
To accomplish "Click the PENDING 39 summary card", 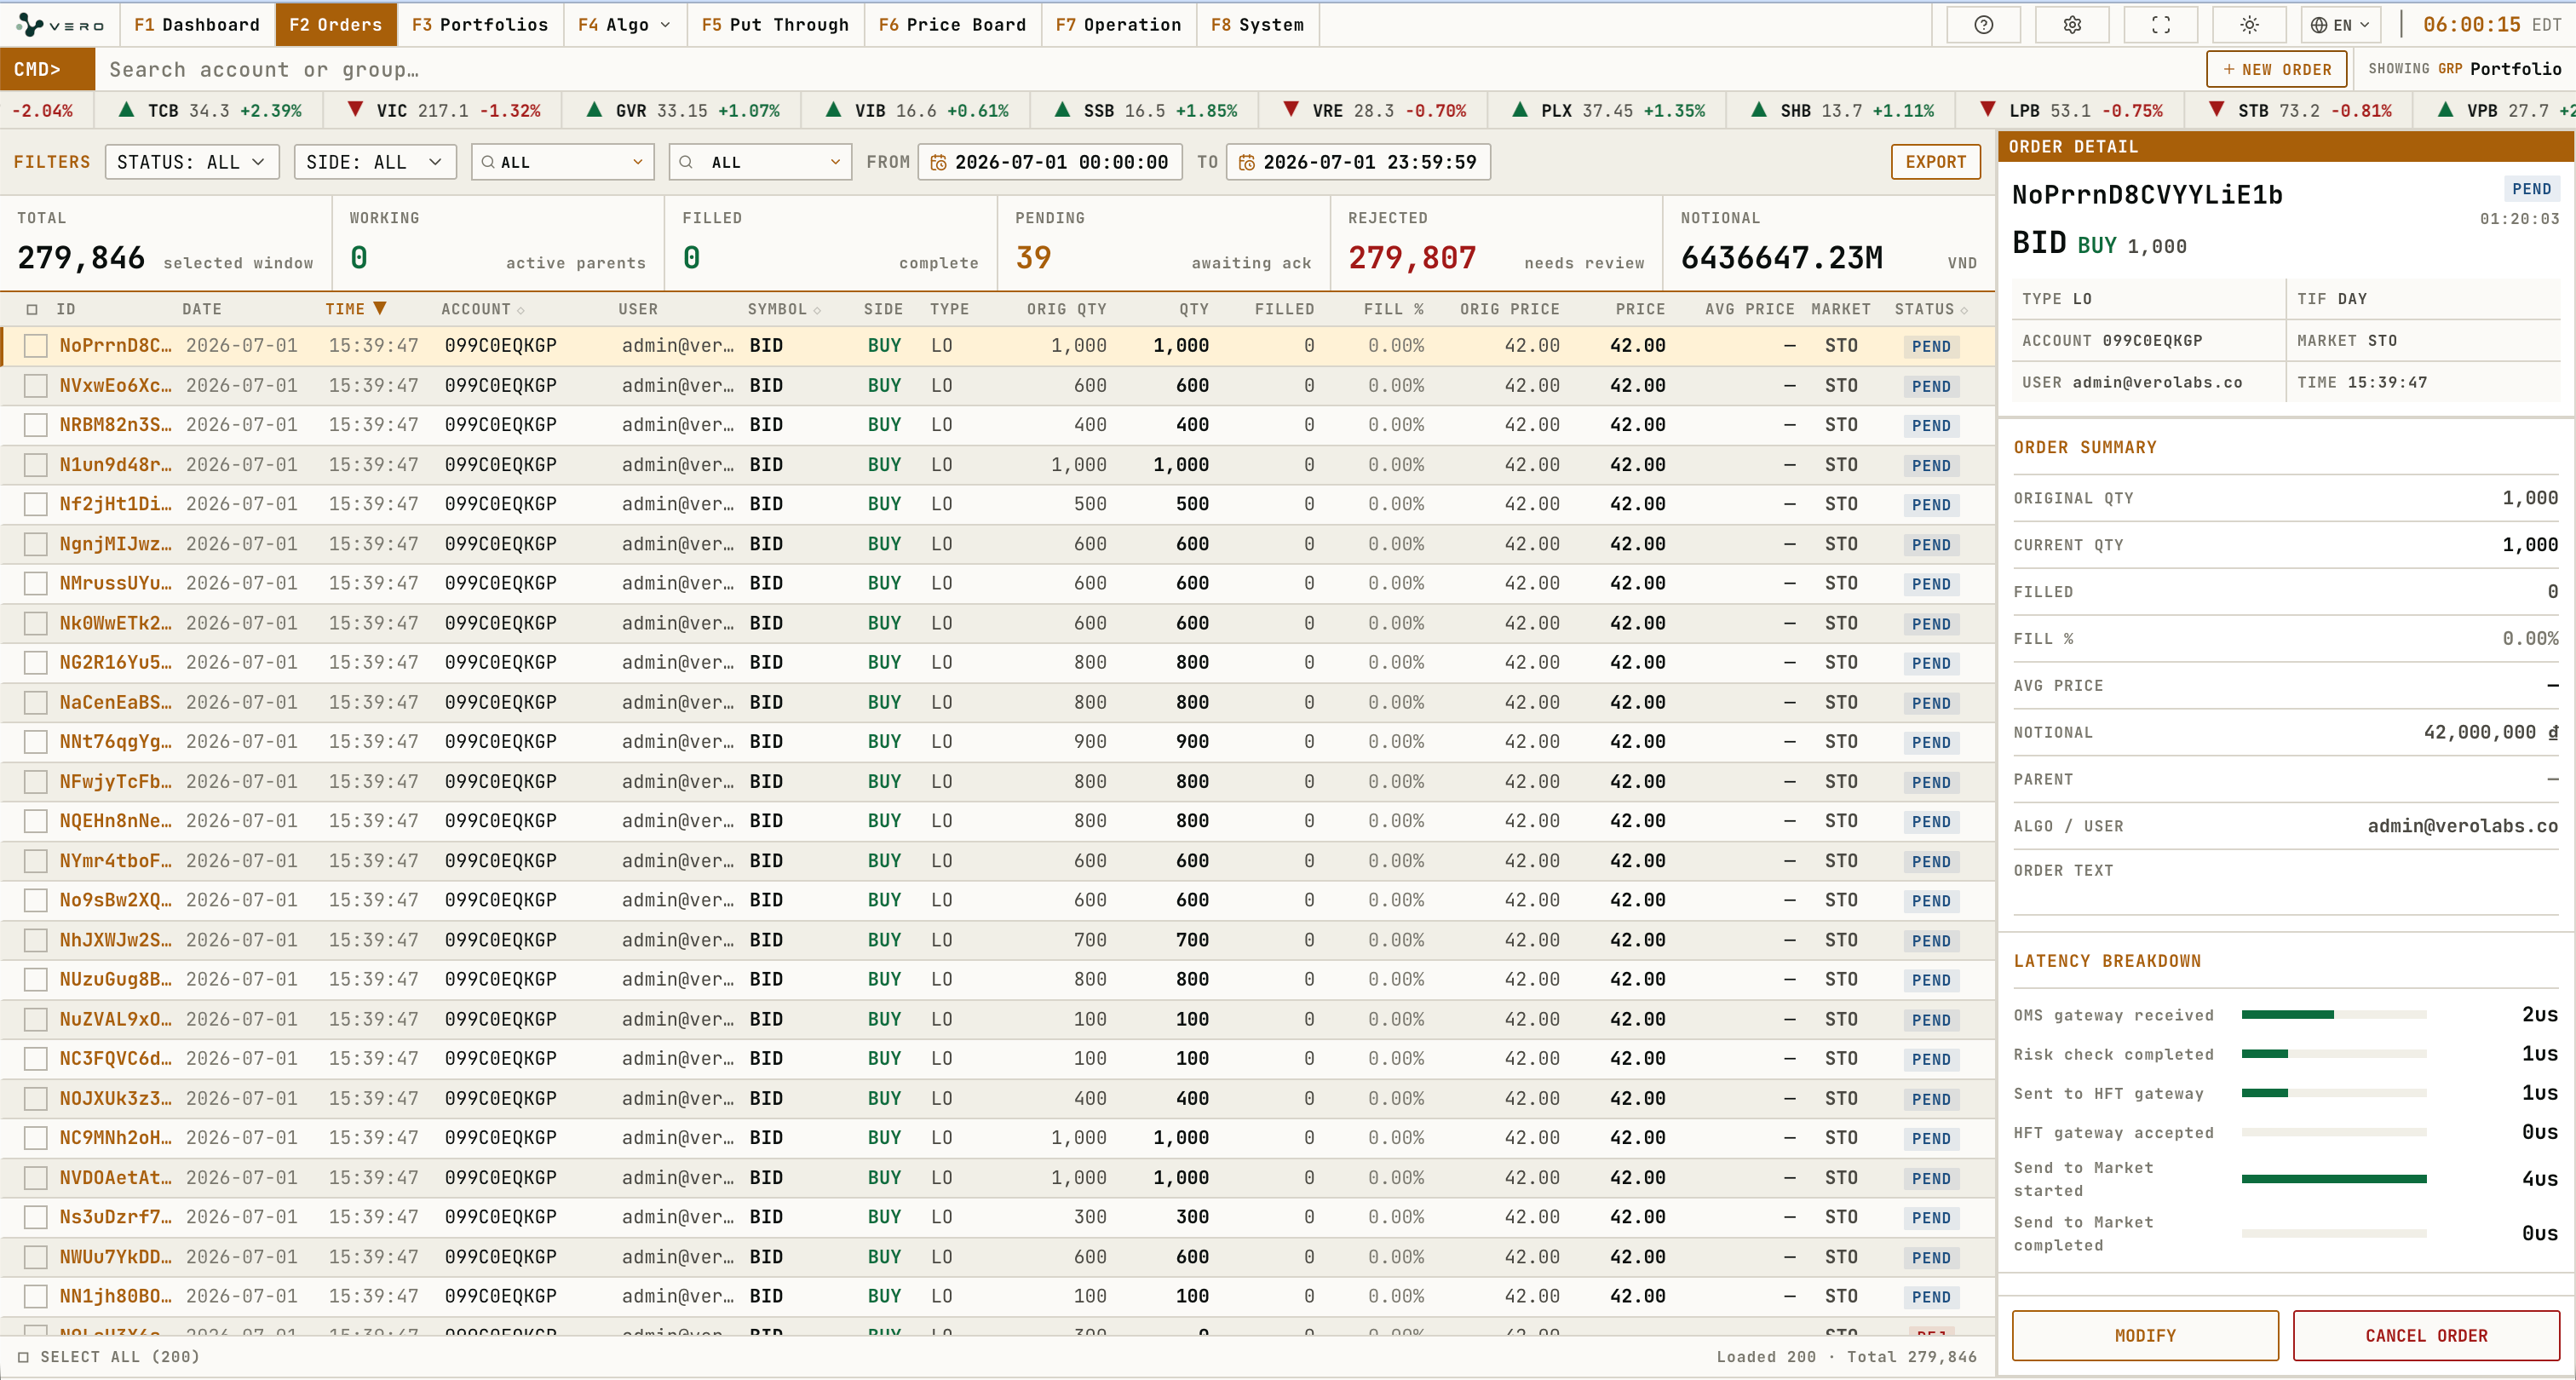I will coord(1163,243).
